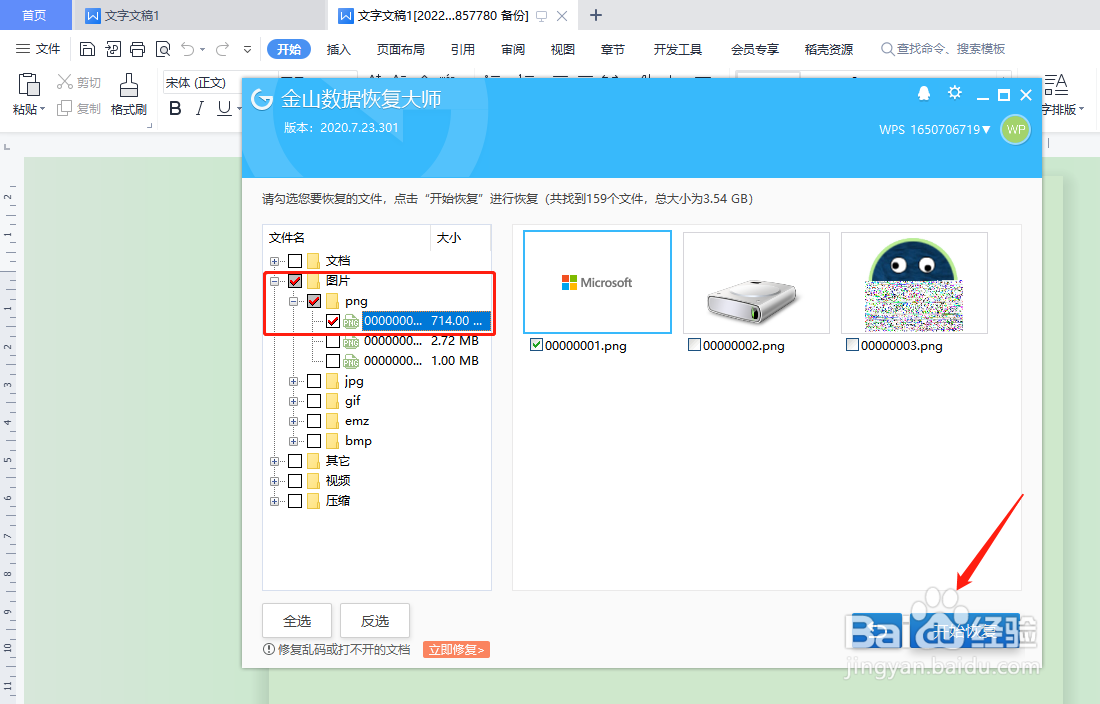Viewport: 1100px width, 704px height.
Task: Apply italic formatting using the I icon
Action: point(199,108)
